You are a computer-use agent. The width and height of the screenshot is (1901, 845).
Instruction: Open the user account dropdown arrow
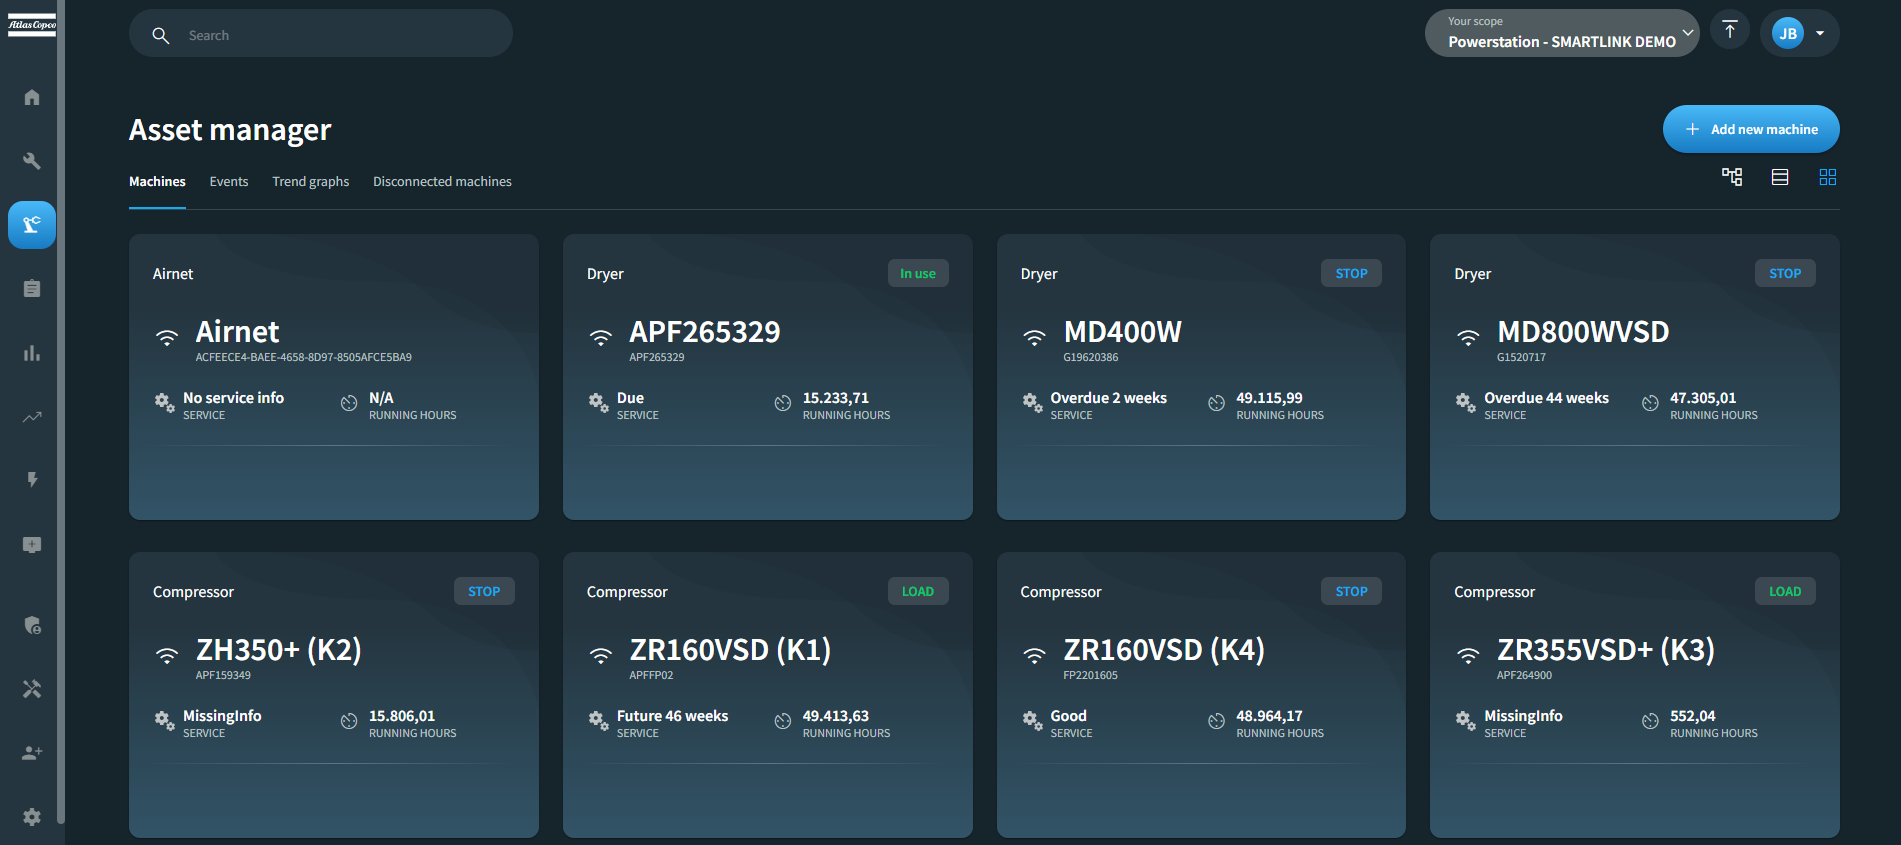(1820, 33)
